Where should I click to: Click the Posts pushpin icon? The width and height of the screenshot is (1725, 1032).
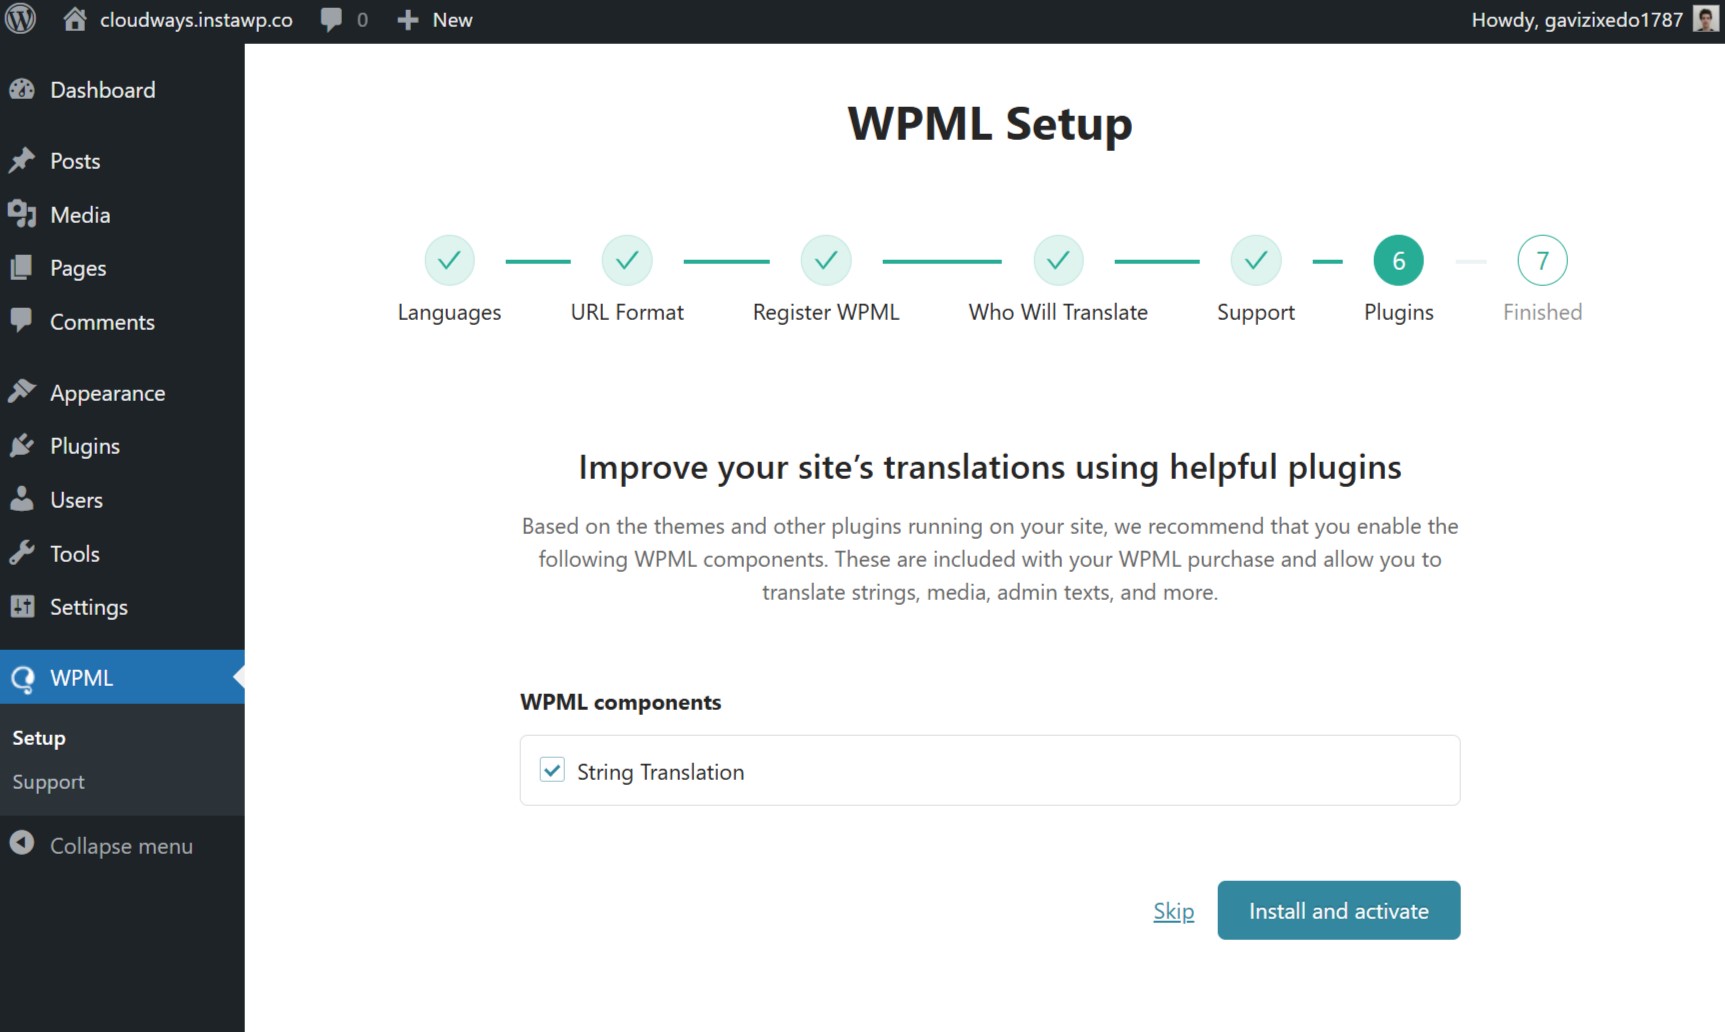(22, 161)
